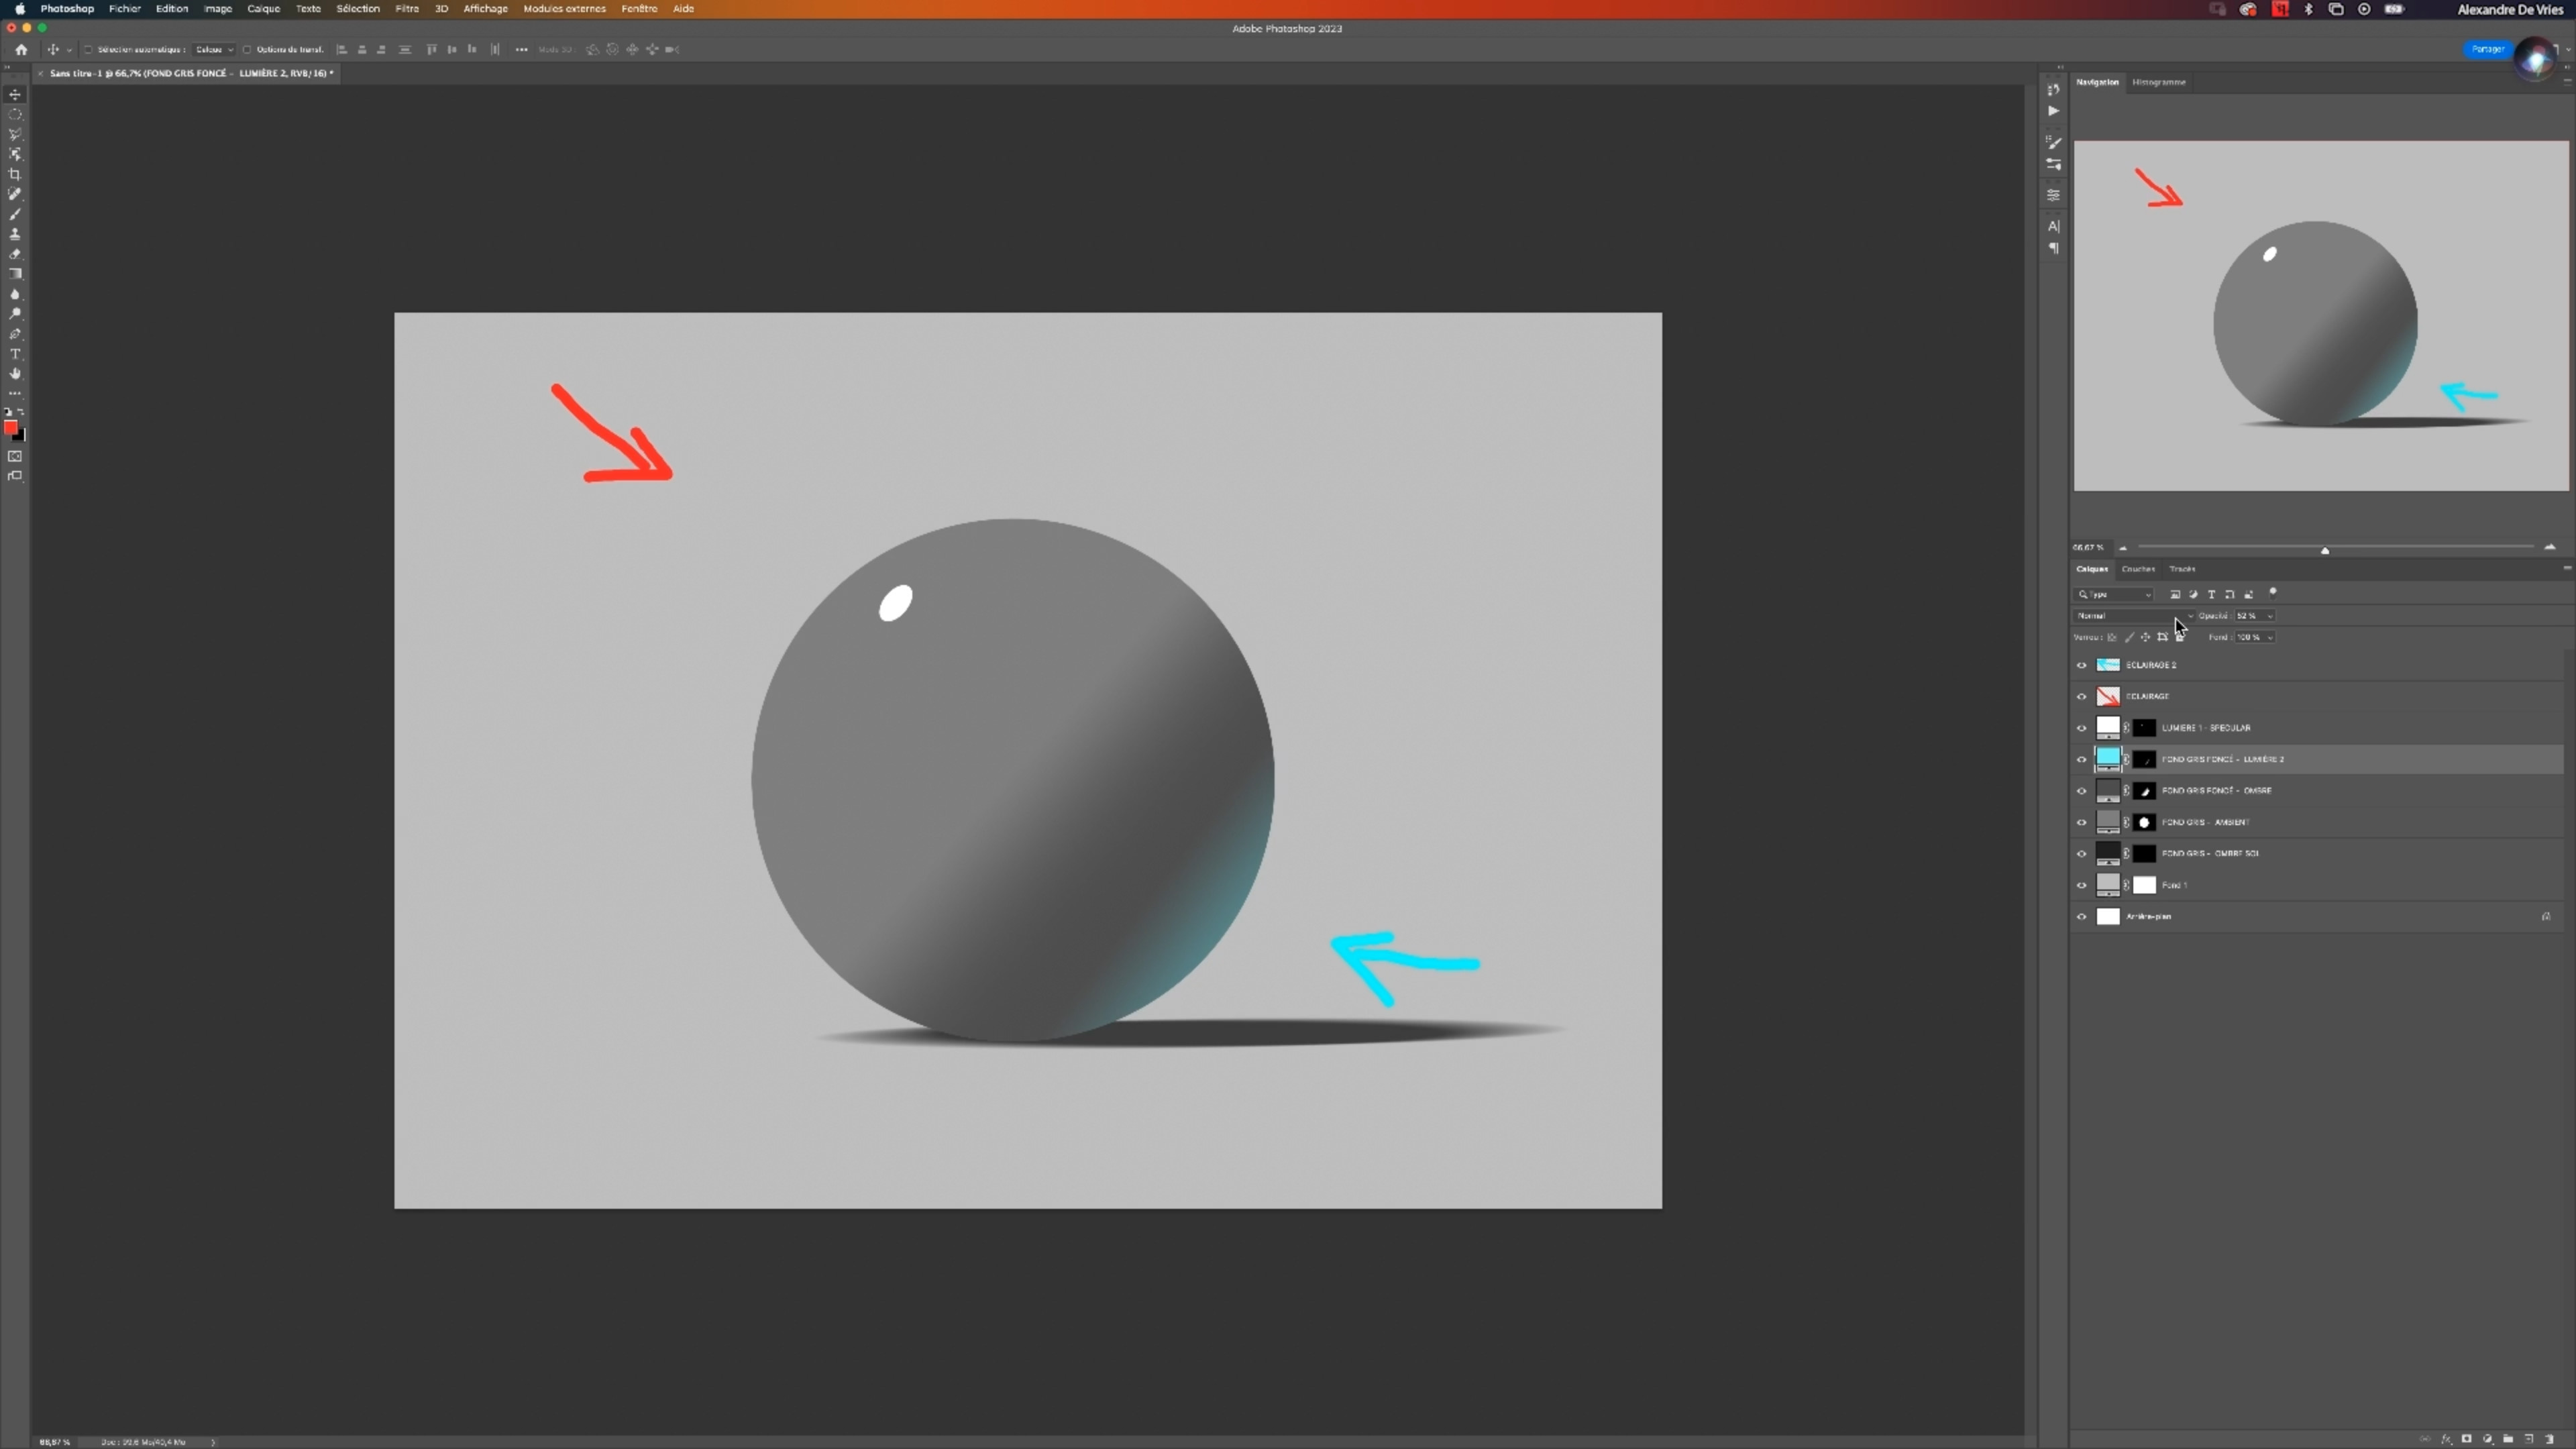
Task: Switch to the Couches tab
Action: click(2138, 569)
